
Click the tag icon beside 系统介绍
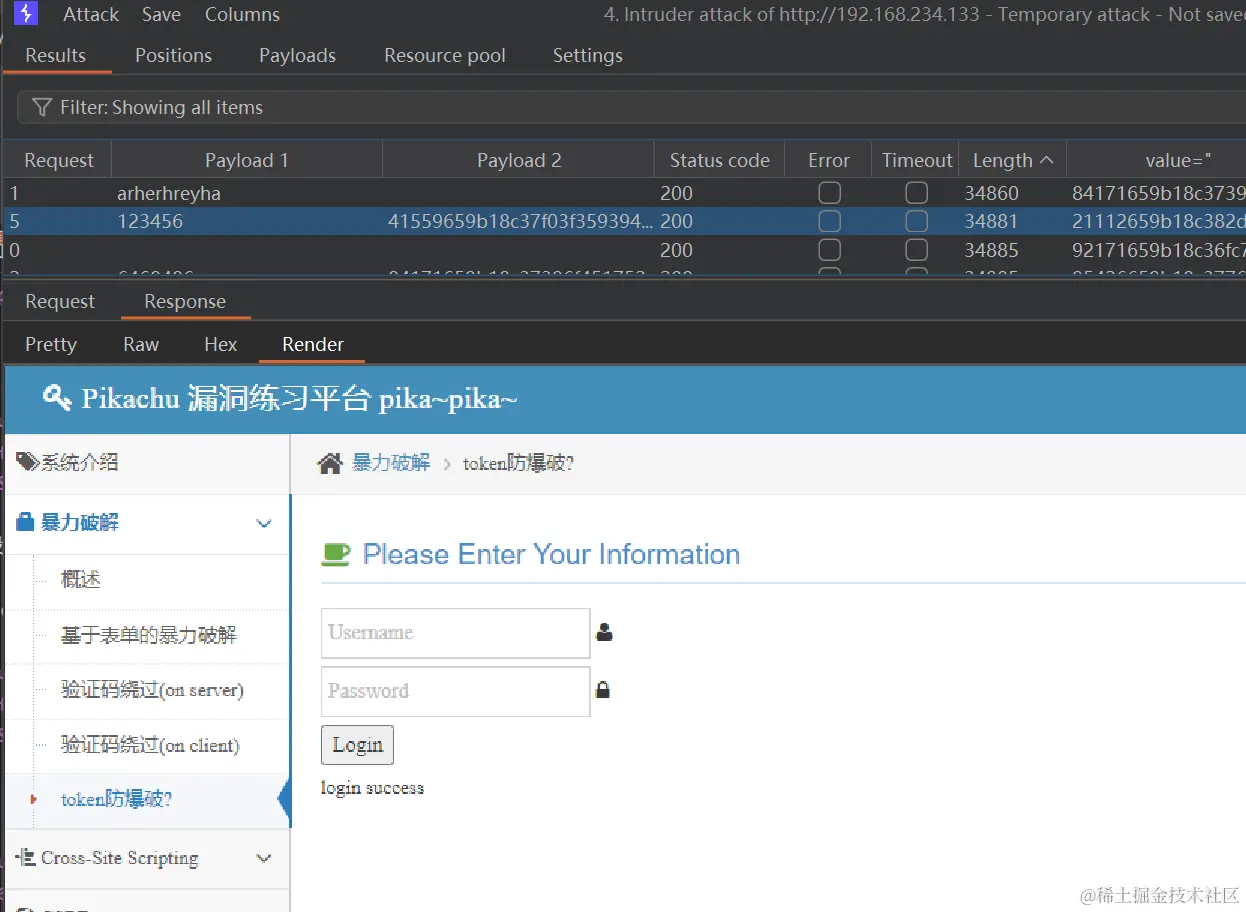[x=27, y=461]
